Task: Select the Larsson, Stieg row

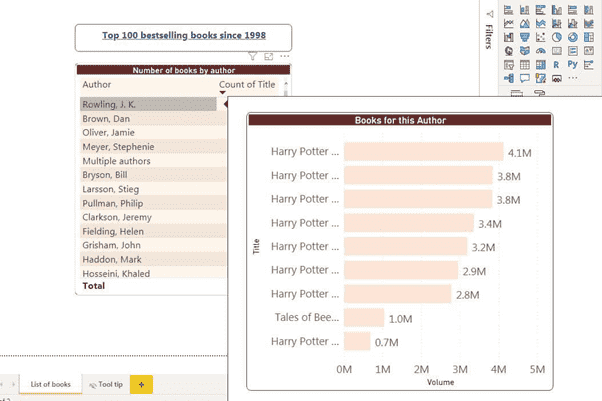Action: click(x=153, y=189)
